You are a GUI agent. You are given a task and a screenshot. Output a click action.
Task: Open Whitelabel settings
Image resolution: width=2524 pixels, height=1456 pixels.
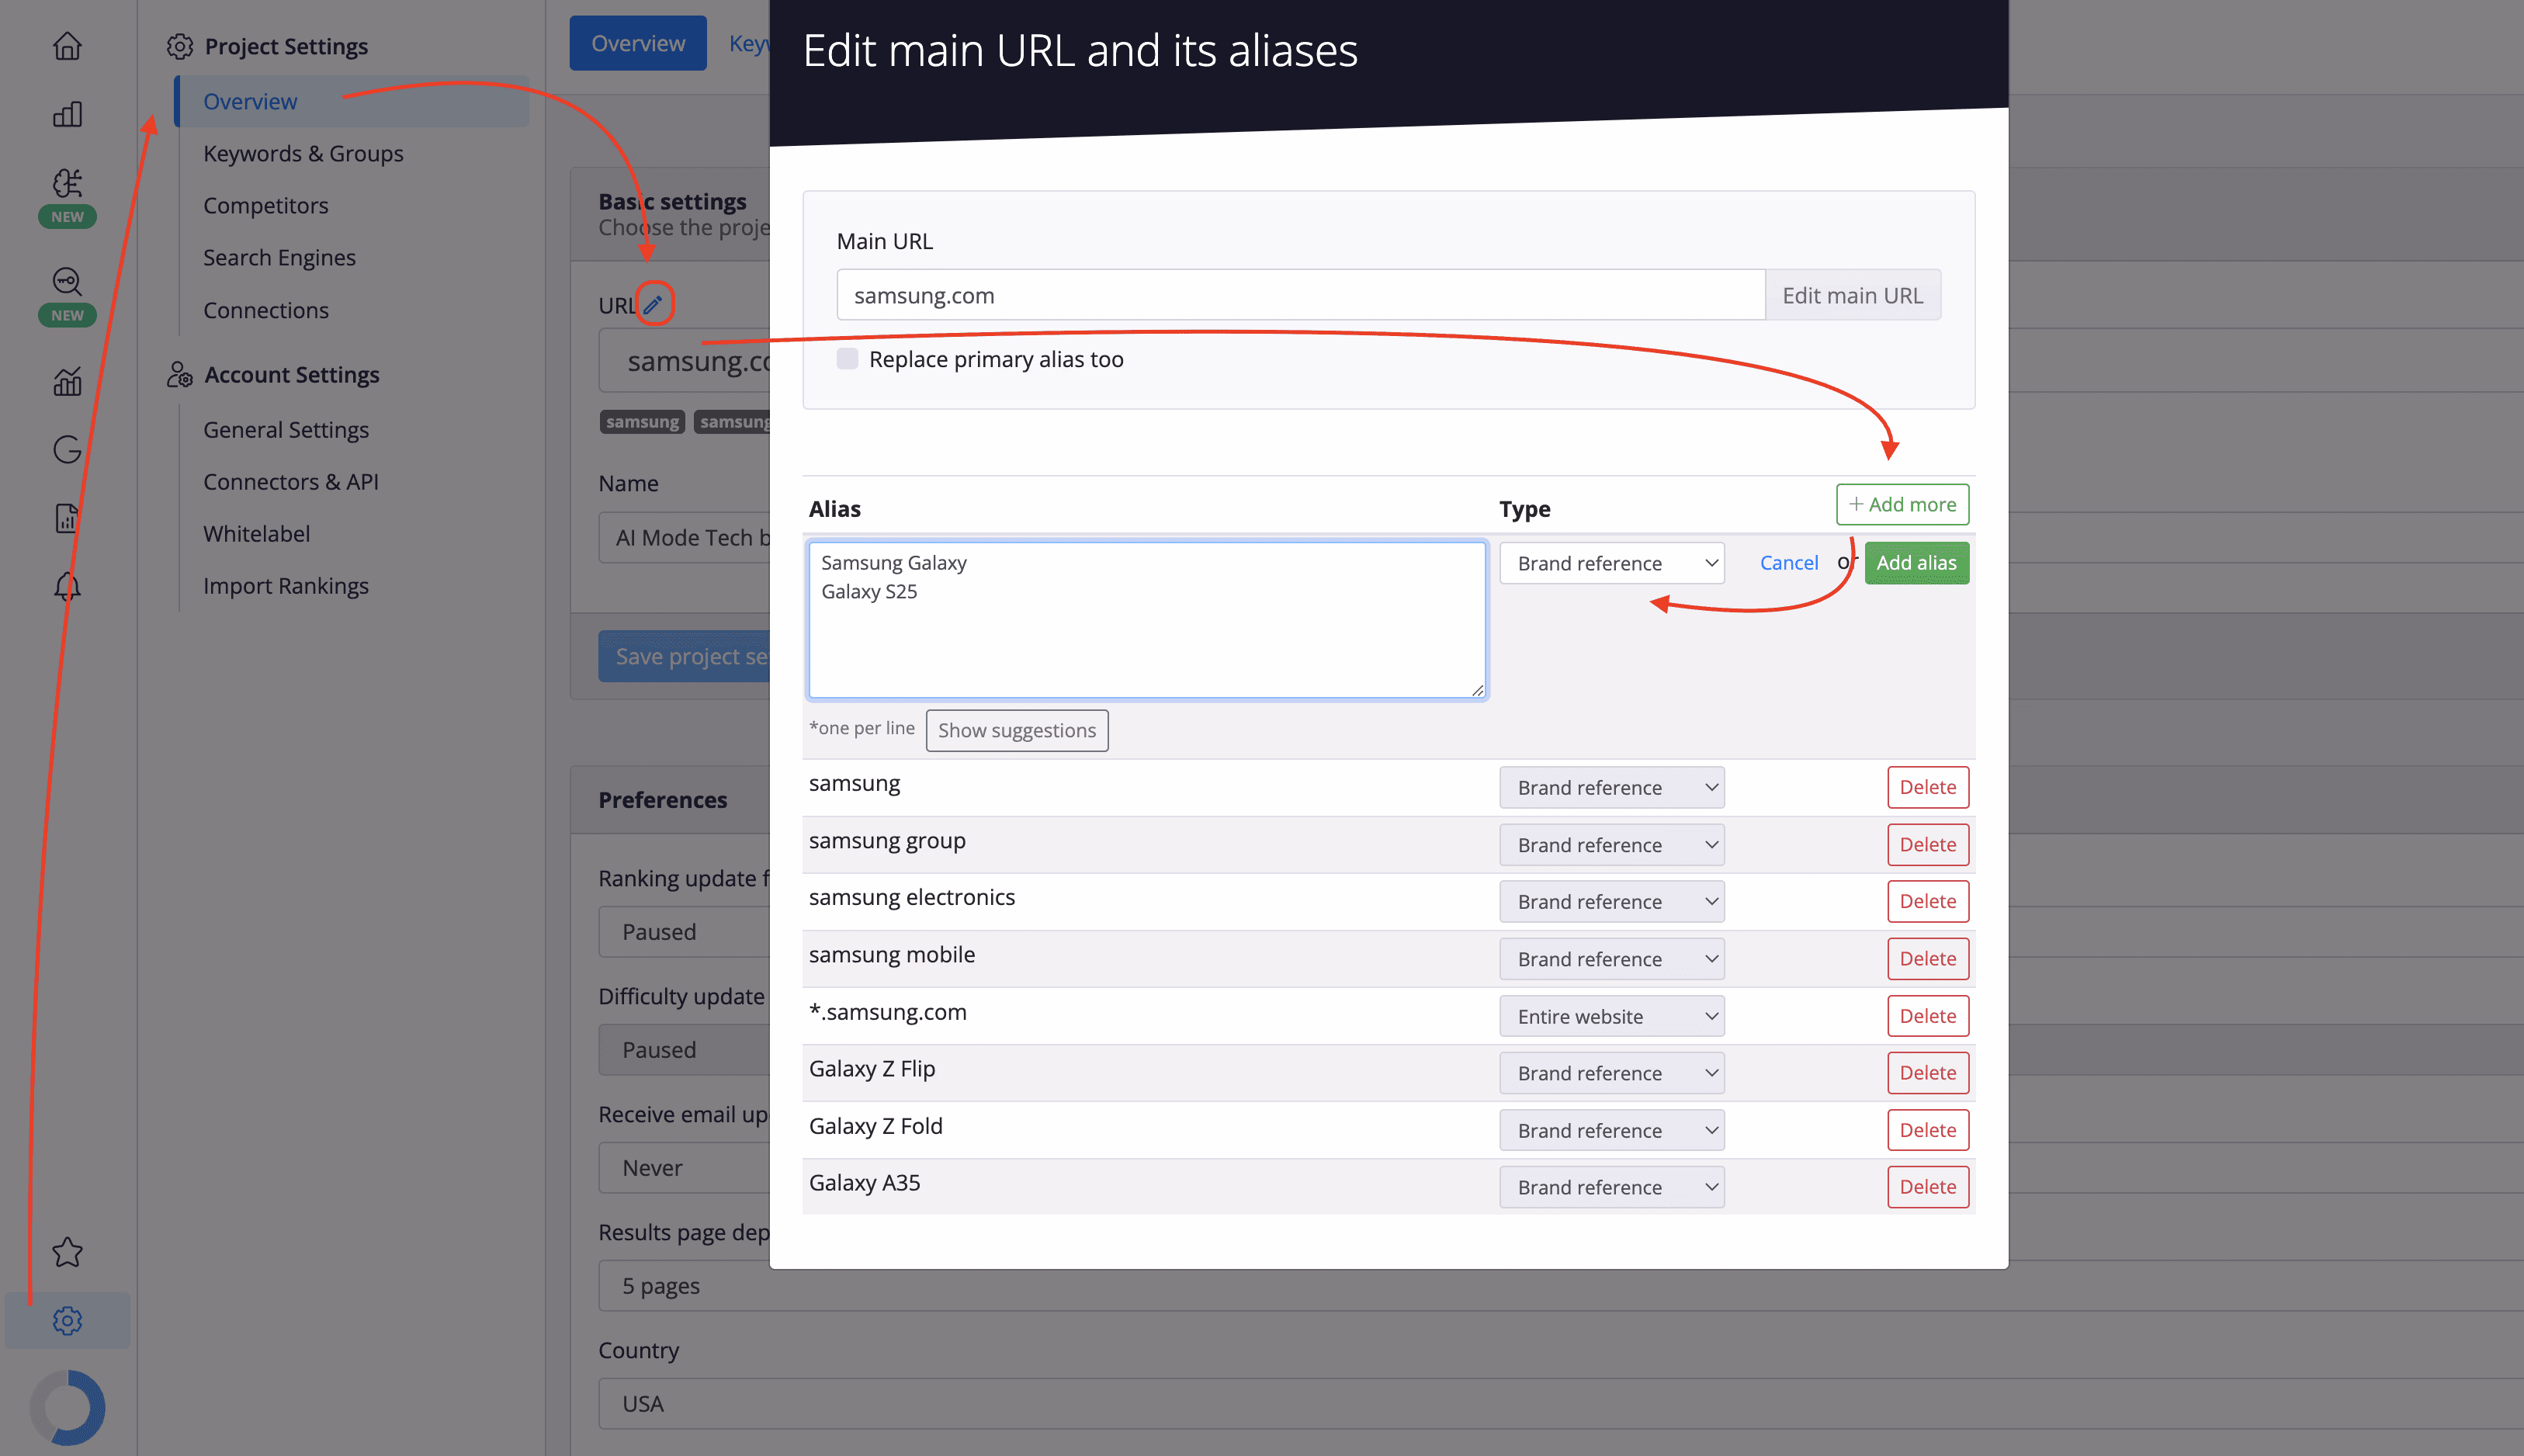(x=257, y=533)
